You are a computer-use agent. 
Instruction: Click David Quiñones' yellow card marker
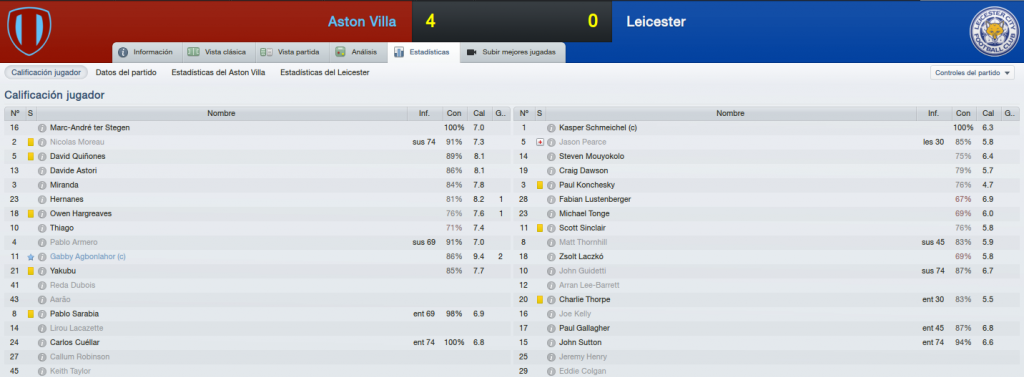[30, 157]
